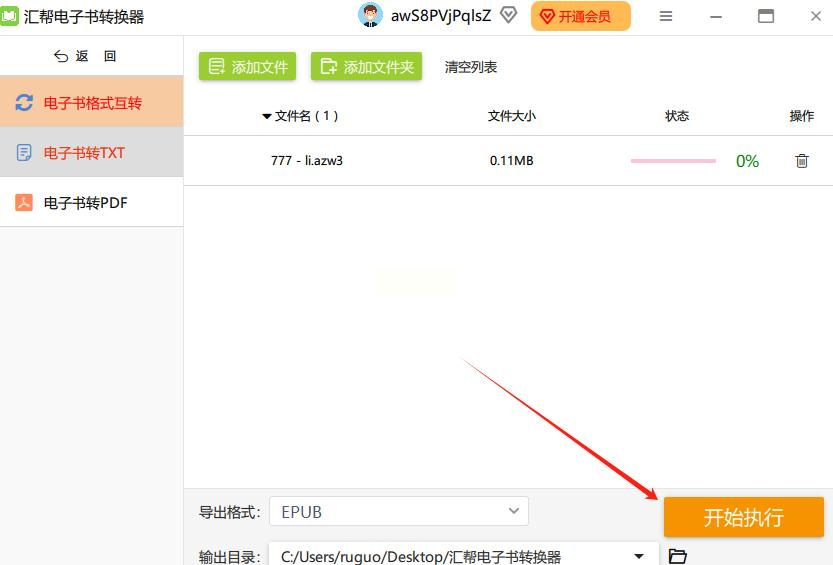Select the file name 777 - li.azw3
Screen dimensions: 833x565
(307, 160)
